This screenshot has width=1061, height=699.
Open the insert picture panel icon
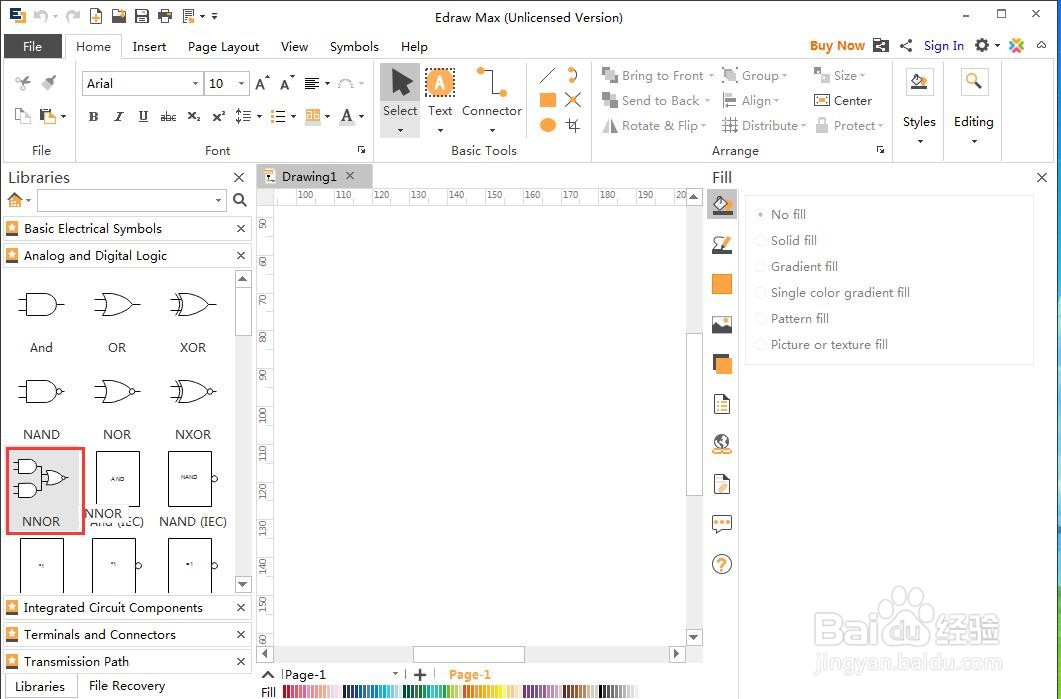722,324
